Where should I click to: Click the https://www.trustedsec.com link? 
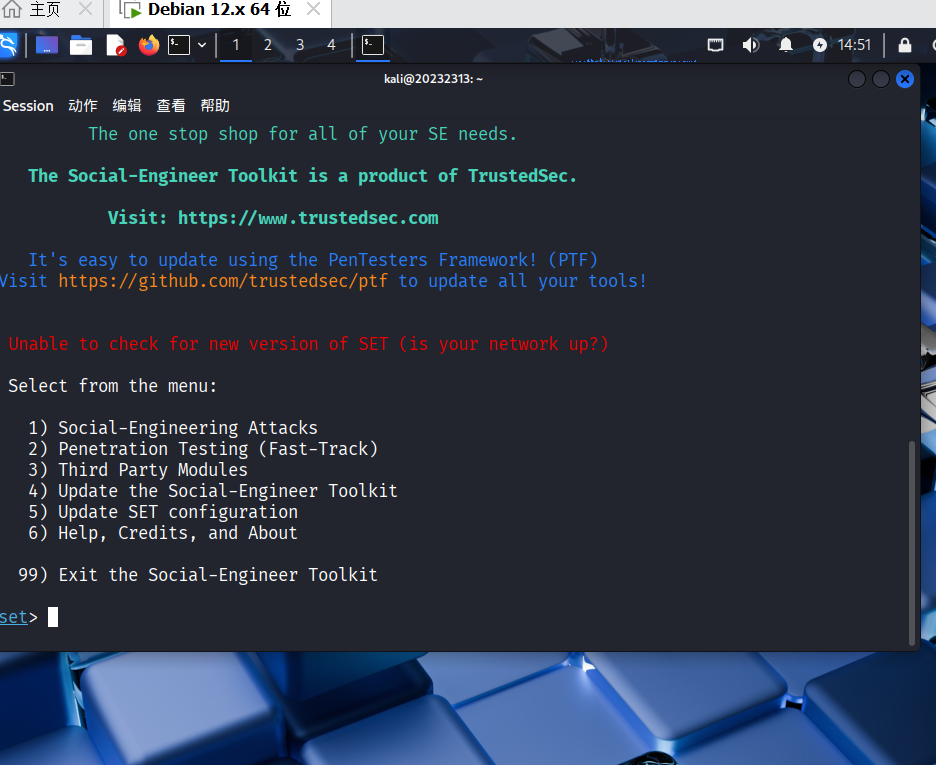pyautogui.click(x=308, y=218)
